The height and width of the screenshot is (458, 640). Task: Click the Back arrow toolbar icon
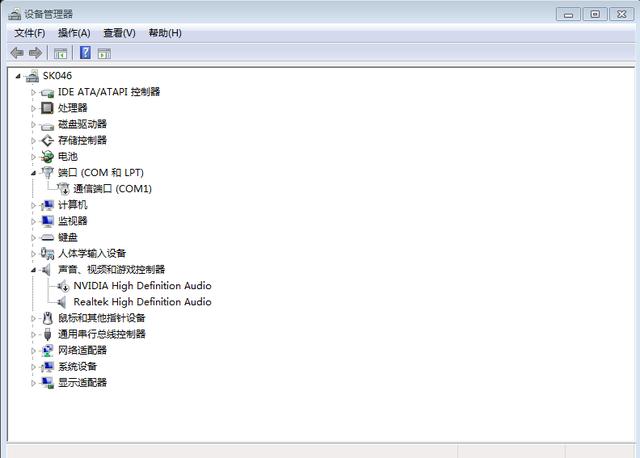coord(17,53)
